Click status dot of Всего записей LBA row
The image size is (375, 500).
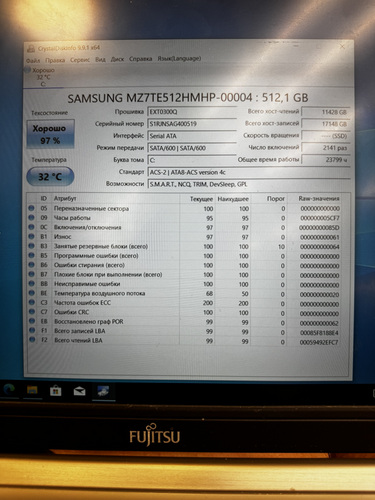32,330
